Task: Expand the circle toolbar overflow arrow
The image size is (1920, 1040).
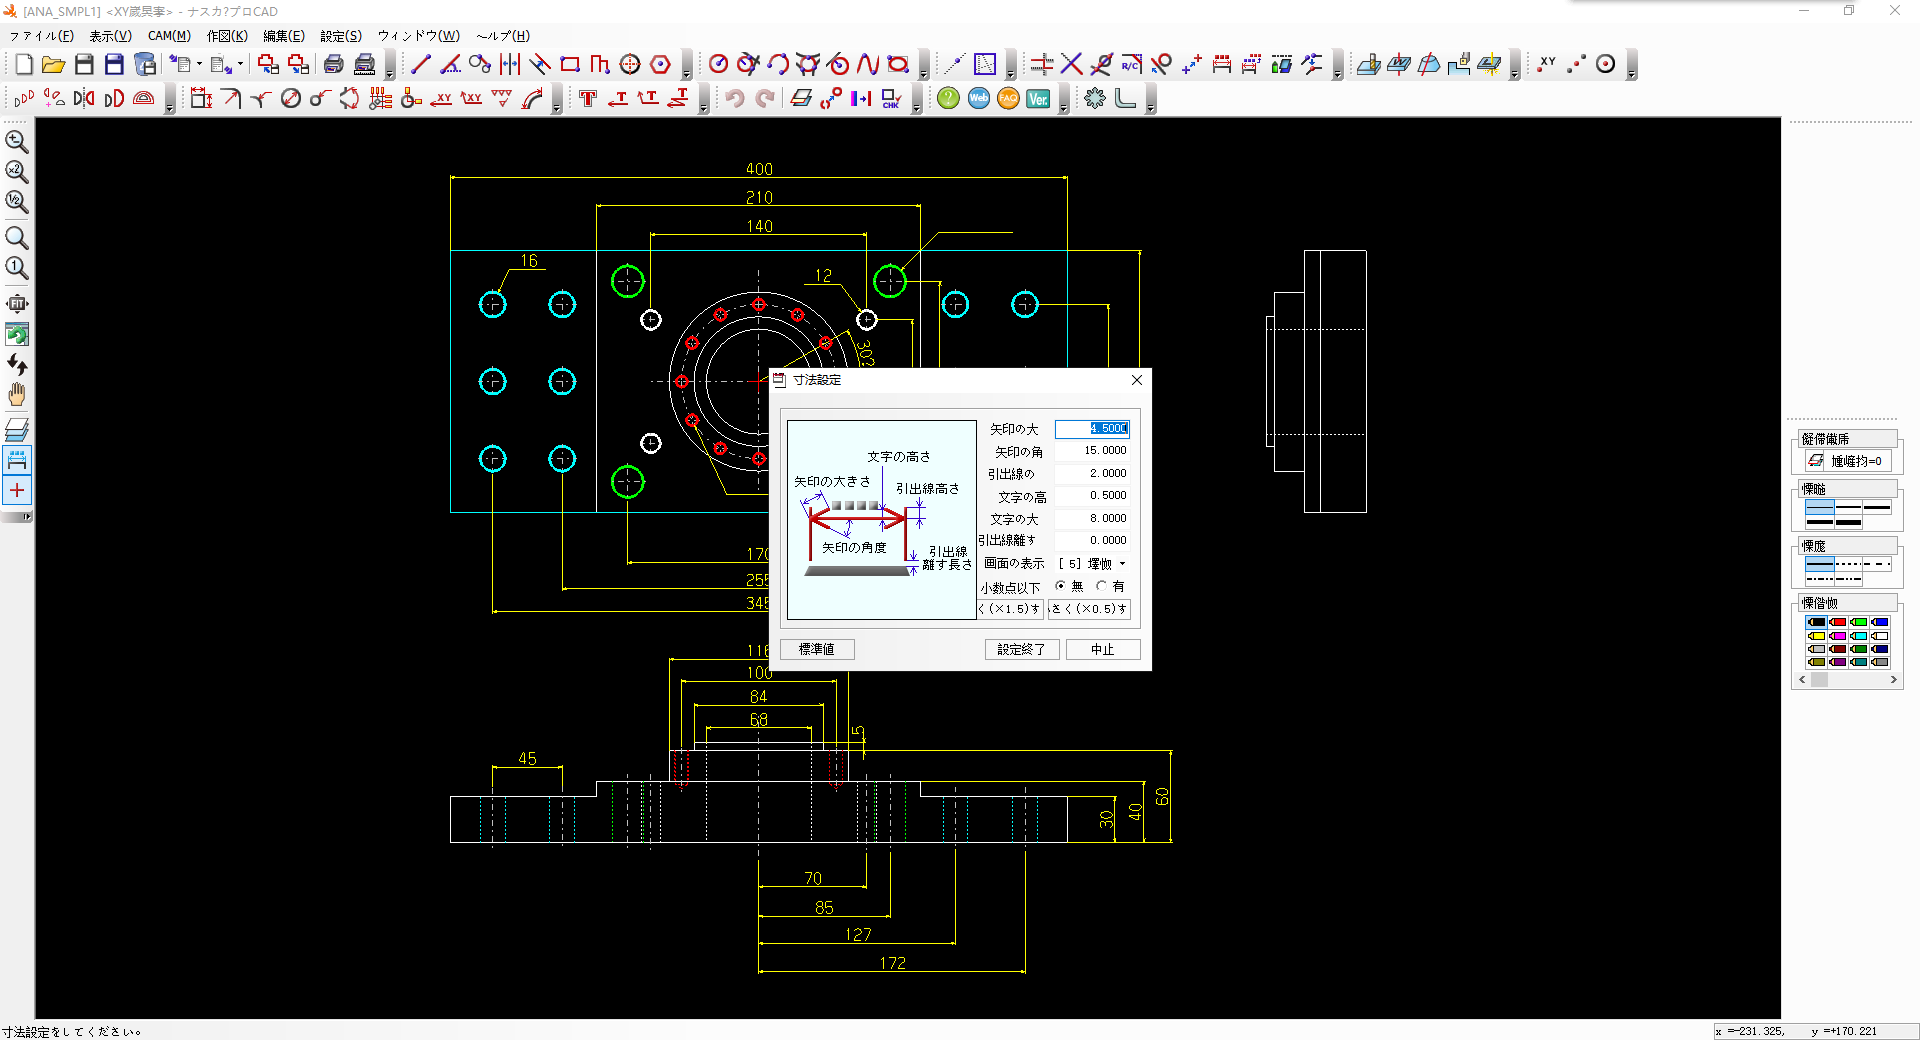Action: click(x=924, y=66)
